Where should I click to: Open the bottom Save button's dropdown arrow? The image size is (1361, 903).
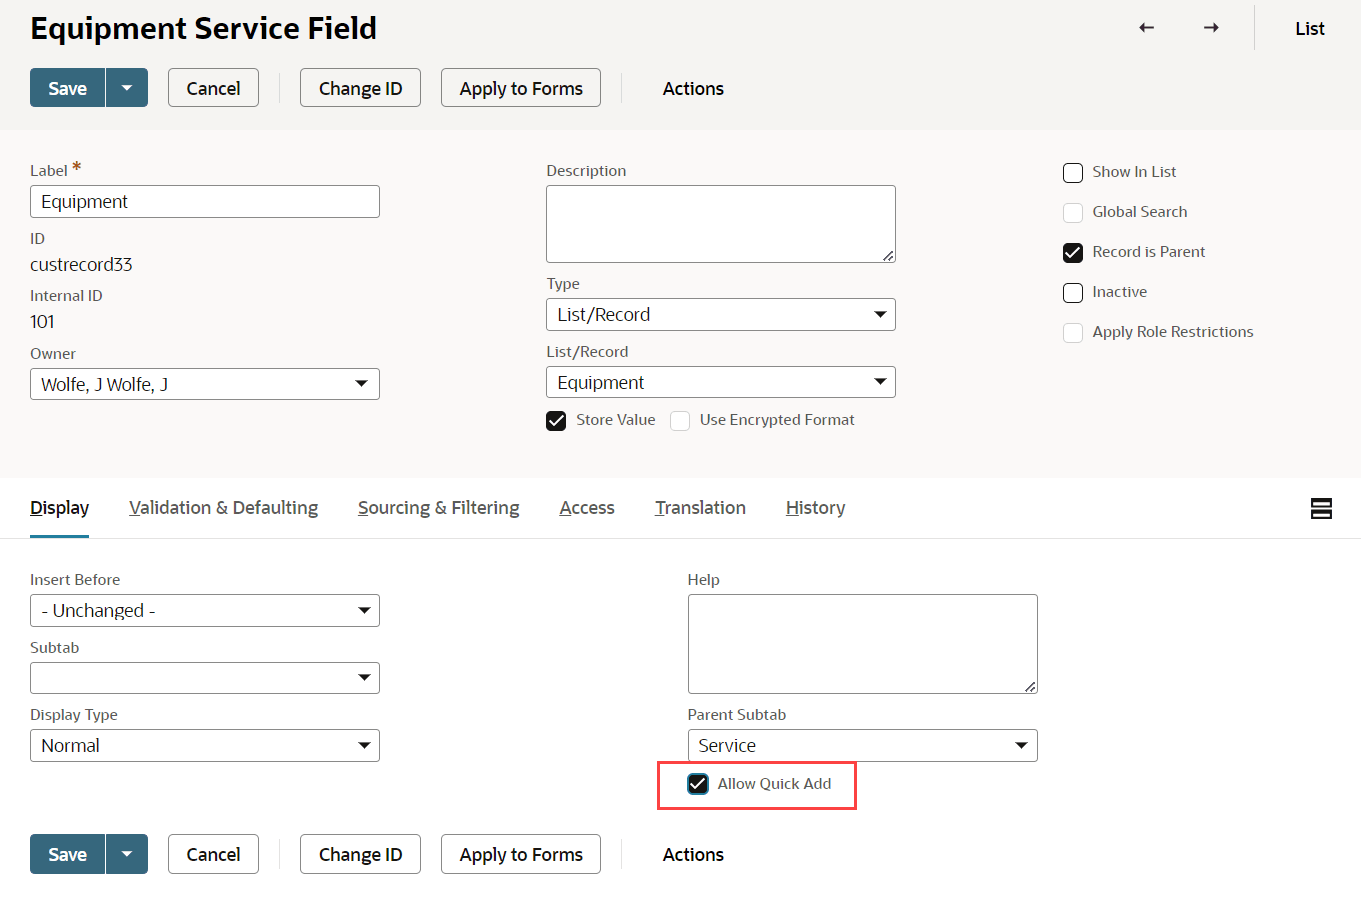pos(127,854)
